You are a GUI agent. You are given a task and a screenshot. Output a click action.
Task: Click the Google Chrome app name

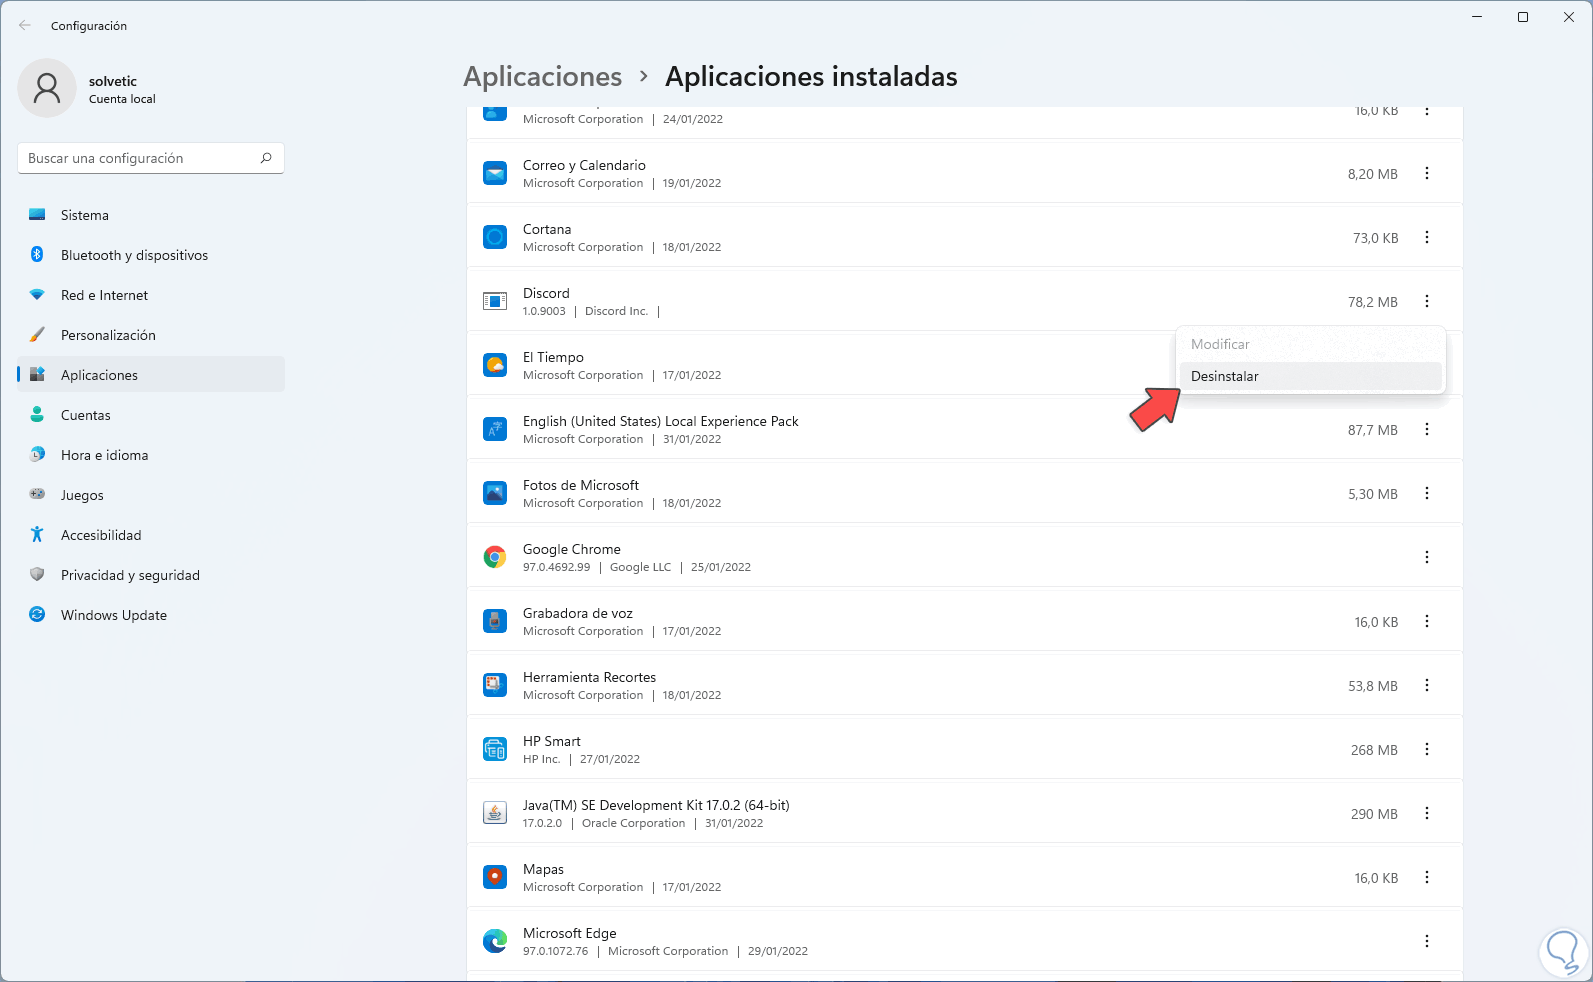click(572, 549)
